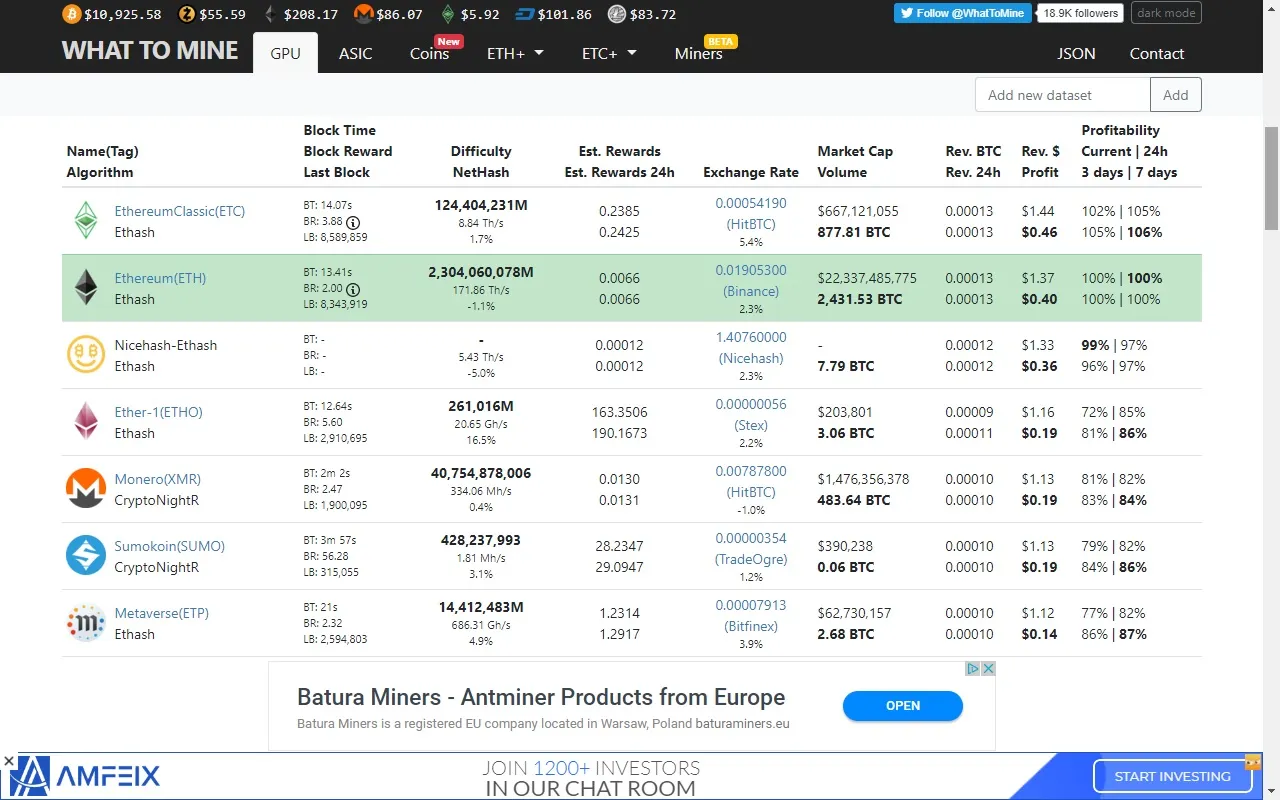Open the Ethereum(ETH) link

[160, 278]
